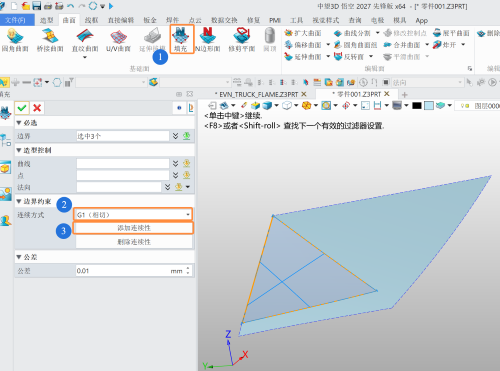500x371 pixels.
Task: Click the 合并曲面 merge surface tool
Action: (402, 45)
